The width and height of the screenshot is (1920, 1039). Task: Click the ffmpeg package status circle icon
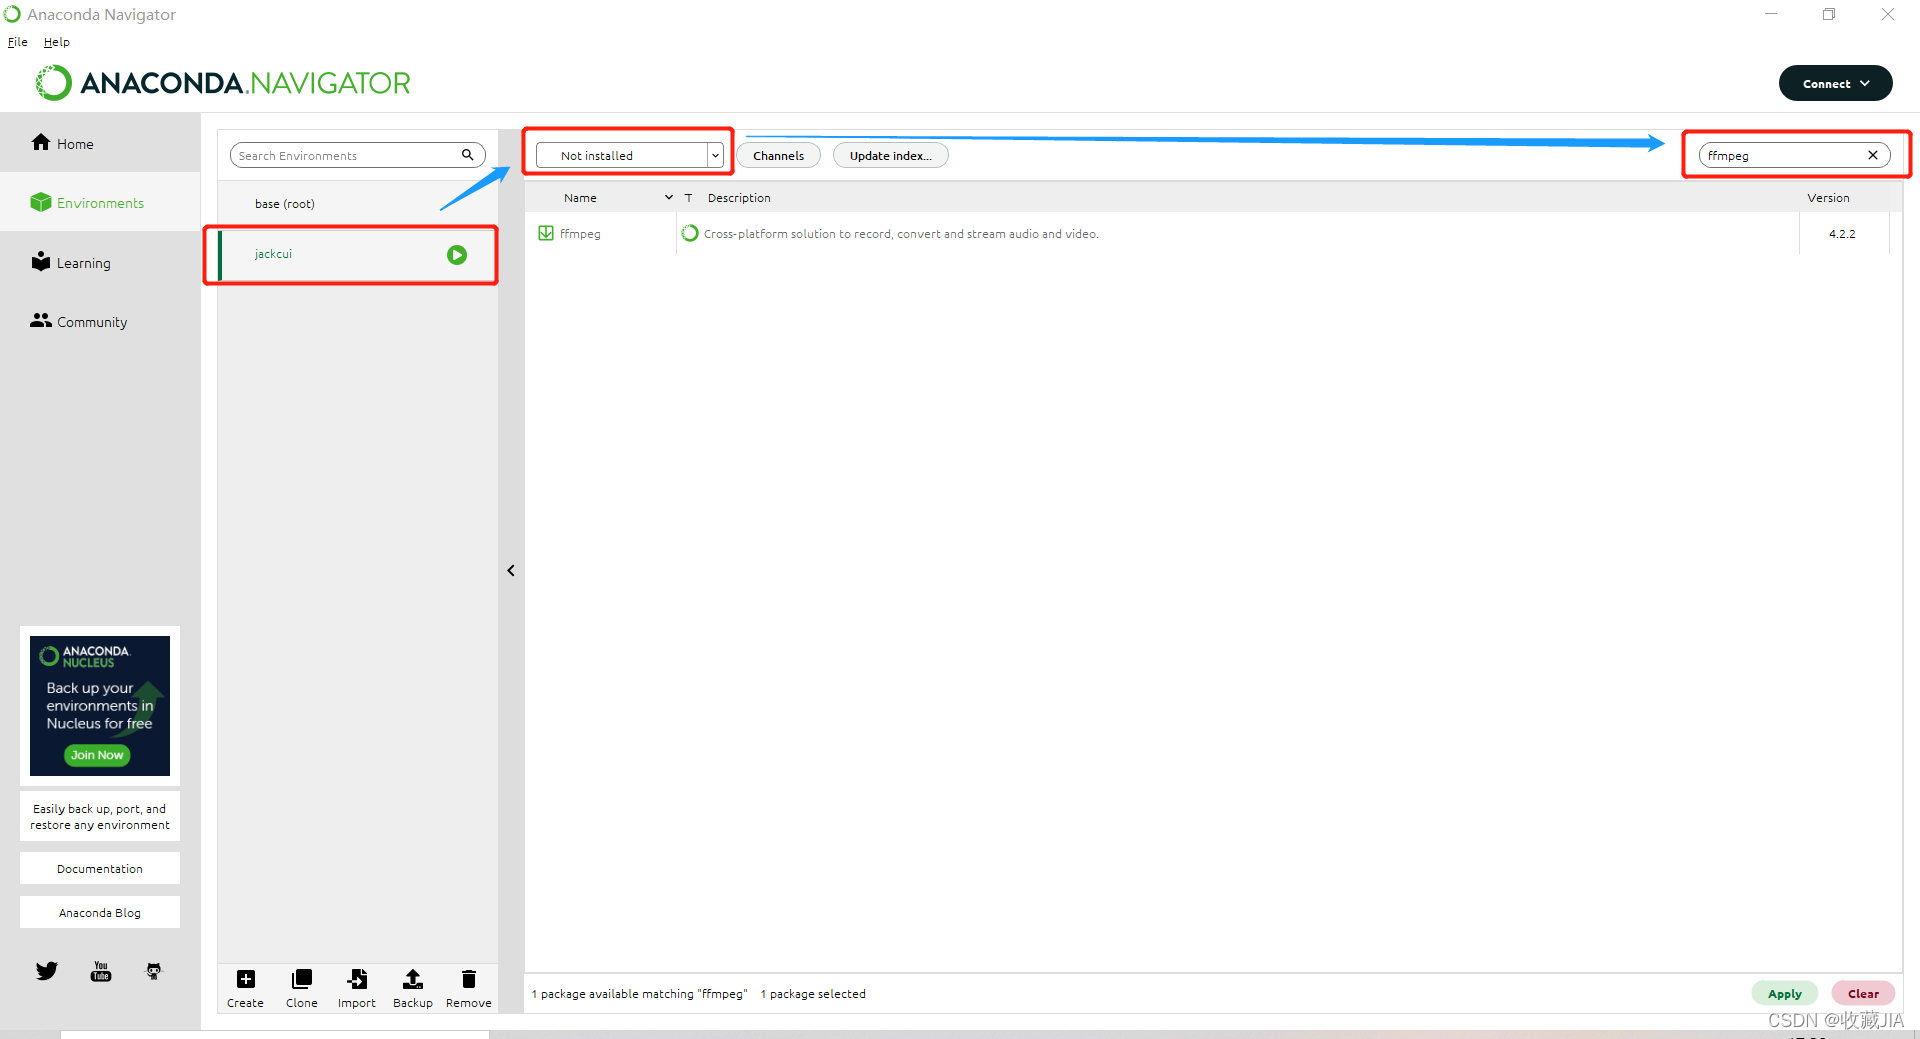click(x=690, y=233)
